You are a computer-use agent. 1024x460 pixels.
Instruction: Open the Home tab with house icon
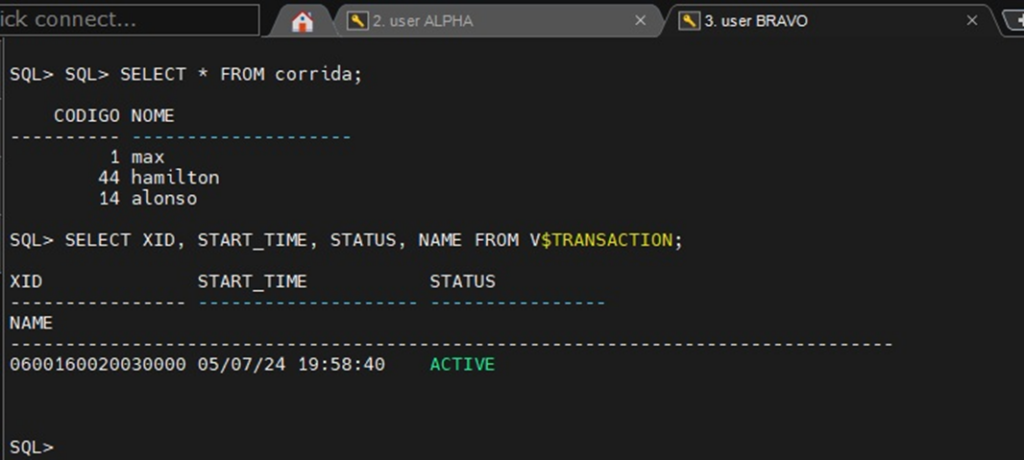[x=302, y=21]
